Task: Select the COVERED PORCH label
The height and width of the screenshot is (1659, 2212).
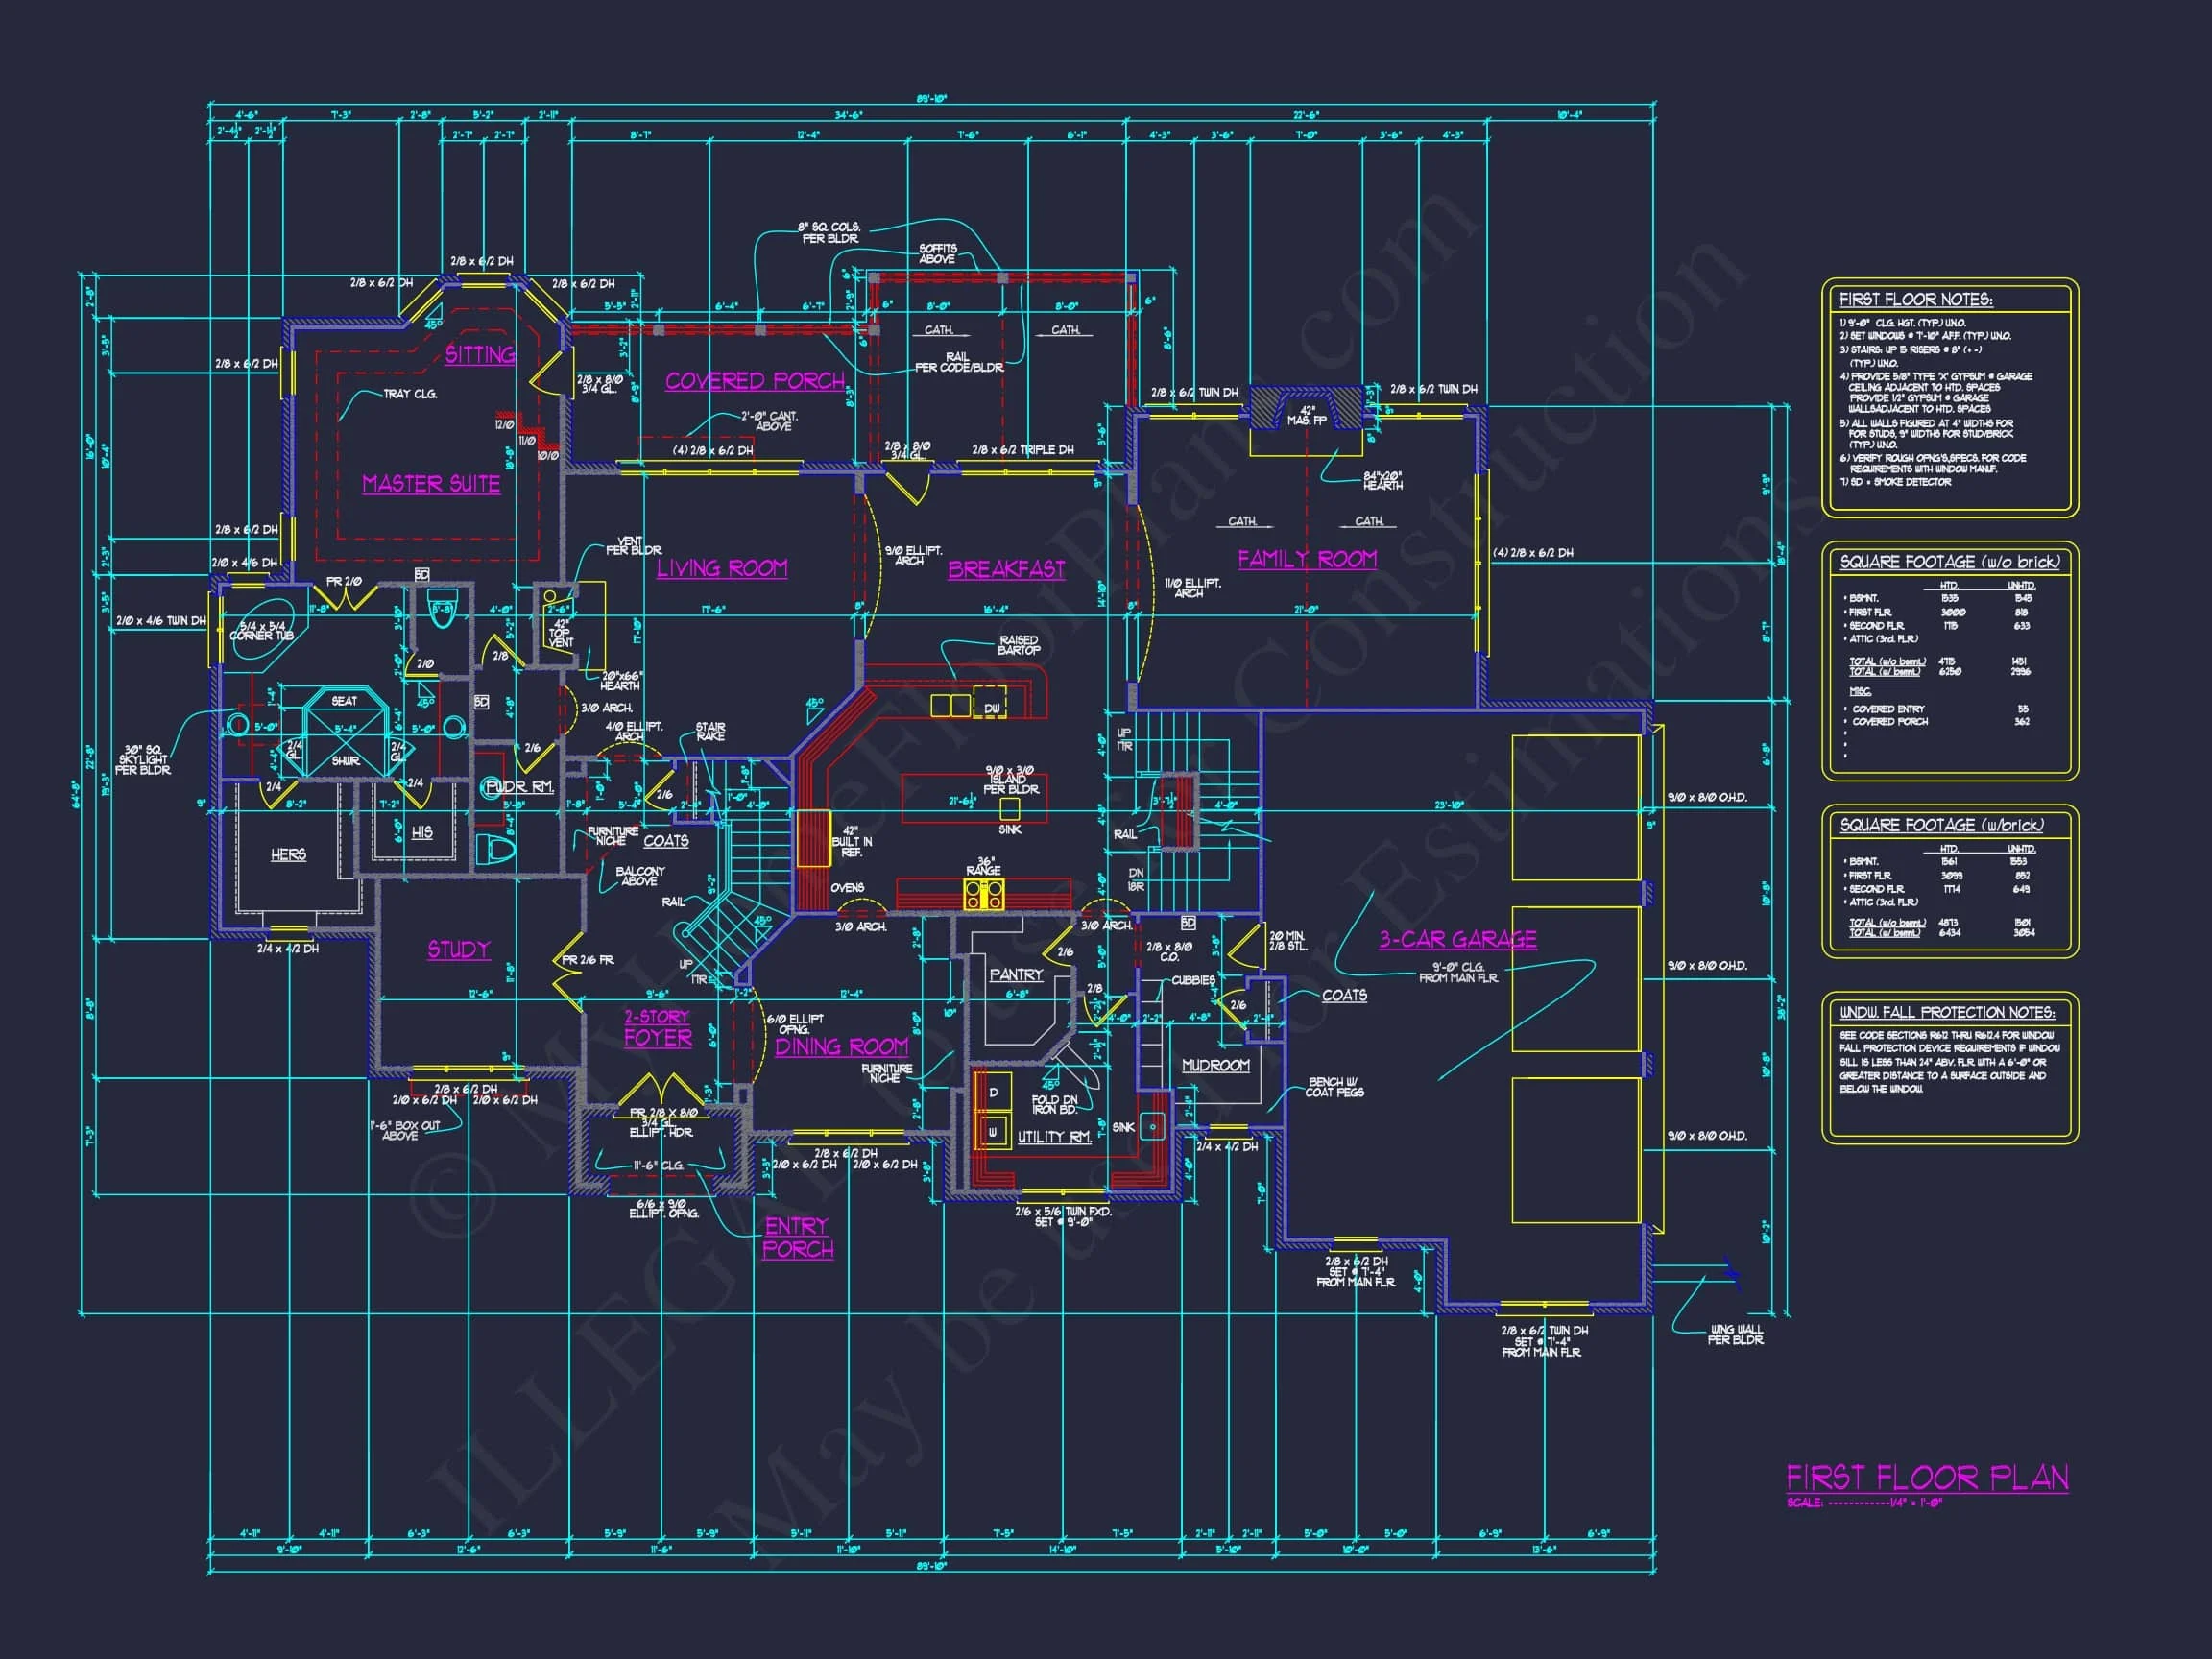Action: [x=755, y=381]
